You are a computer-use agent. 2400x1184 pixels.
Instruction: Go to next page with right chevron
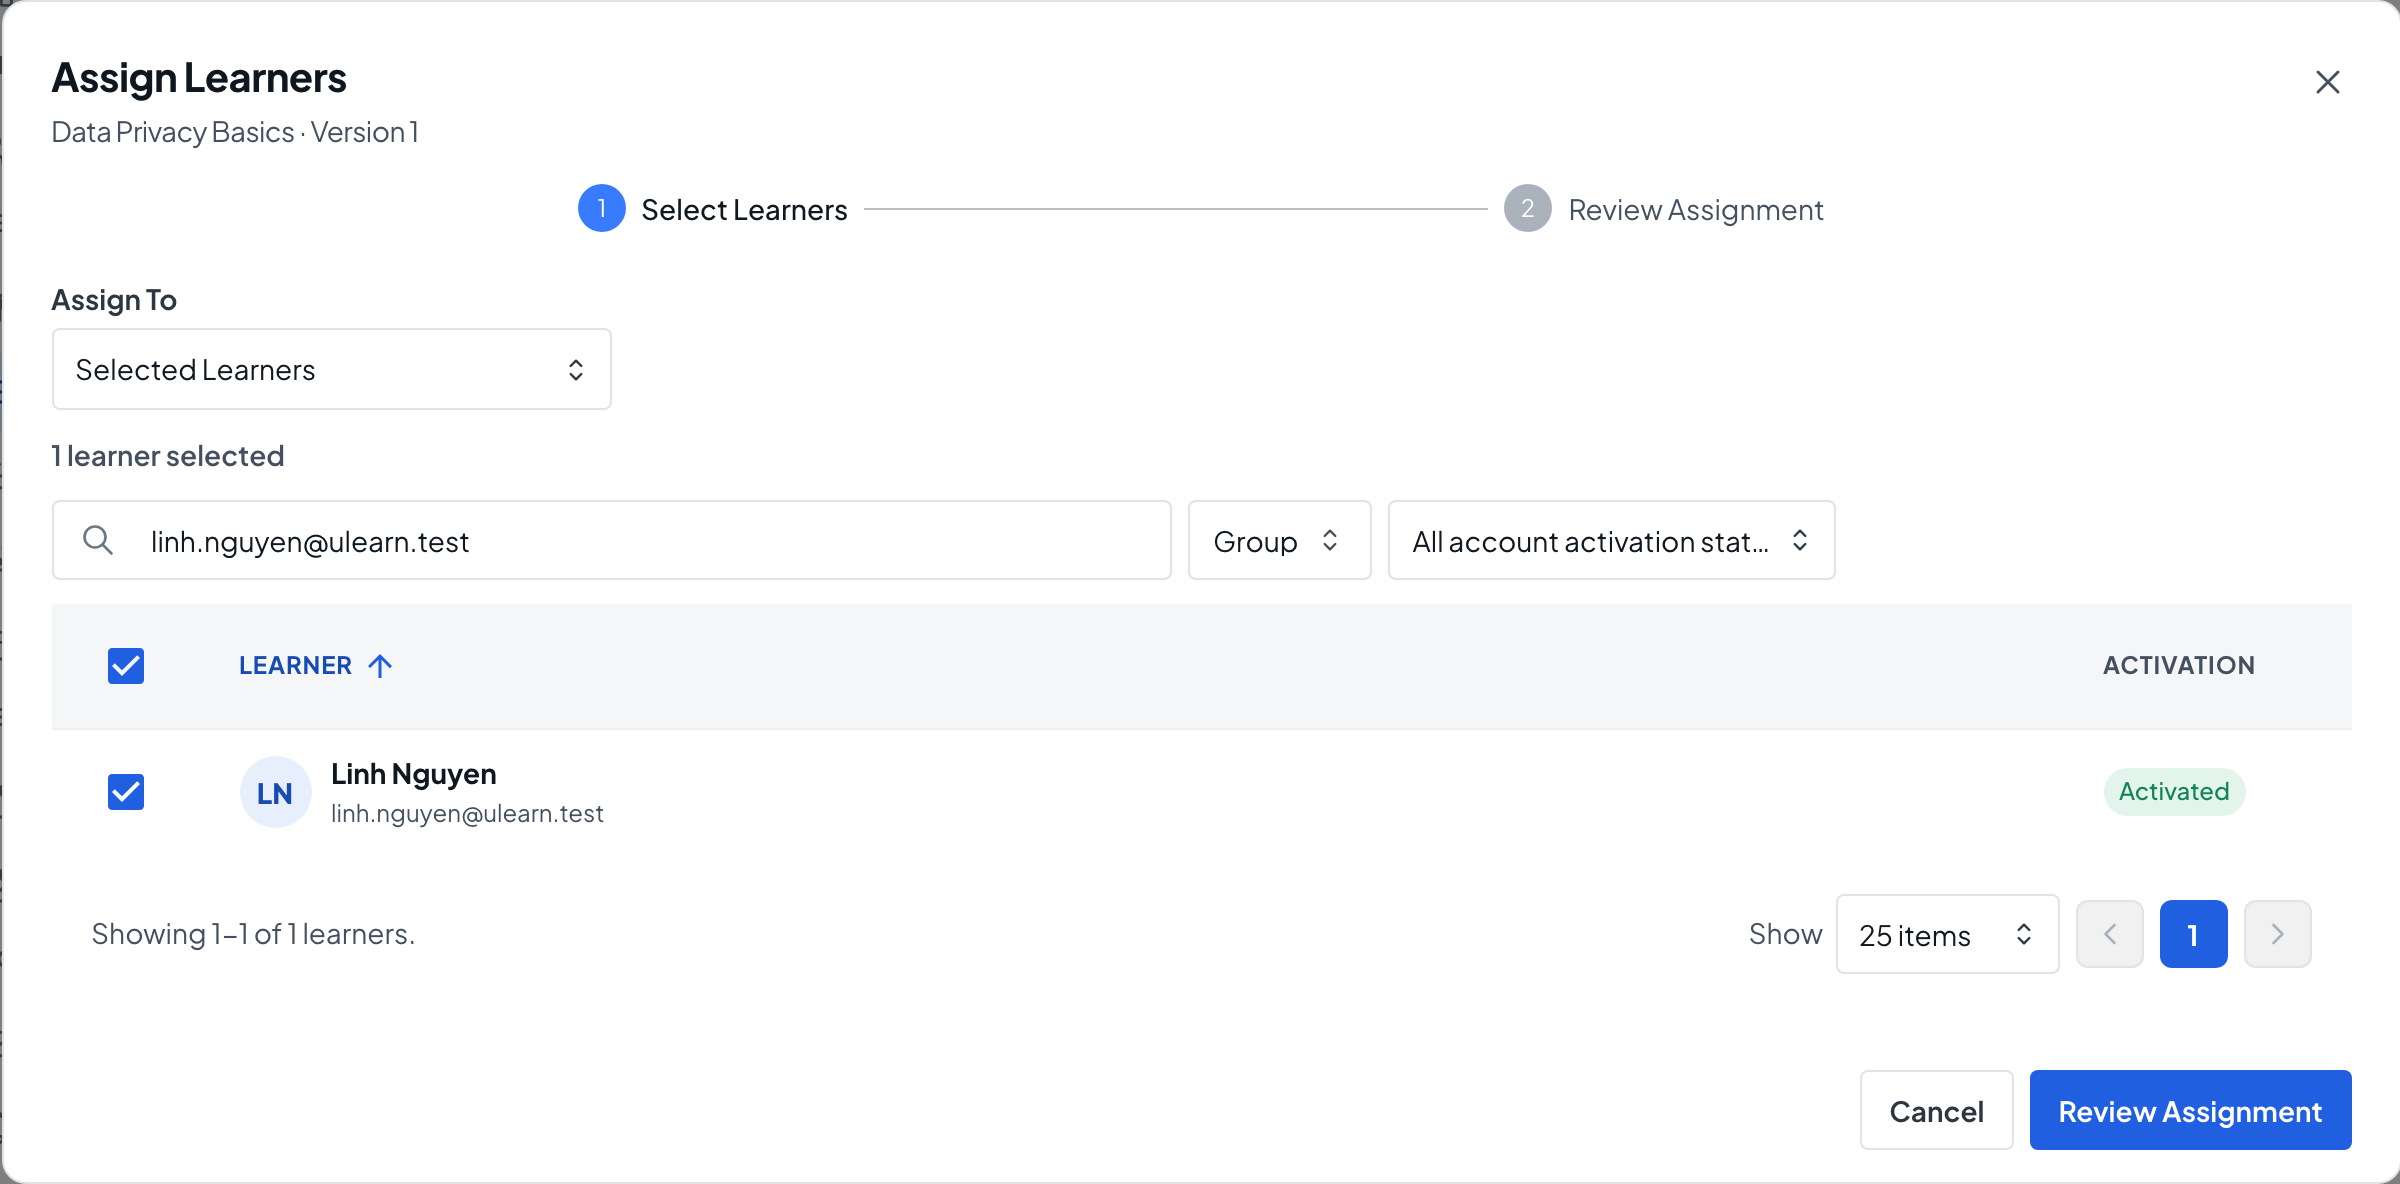2277,934
